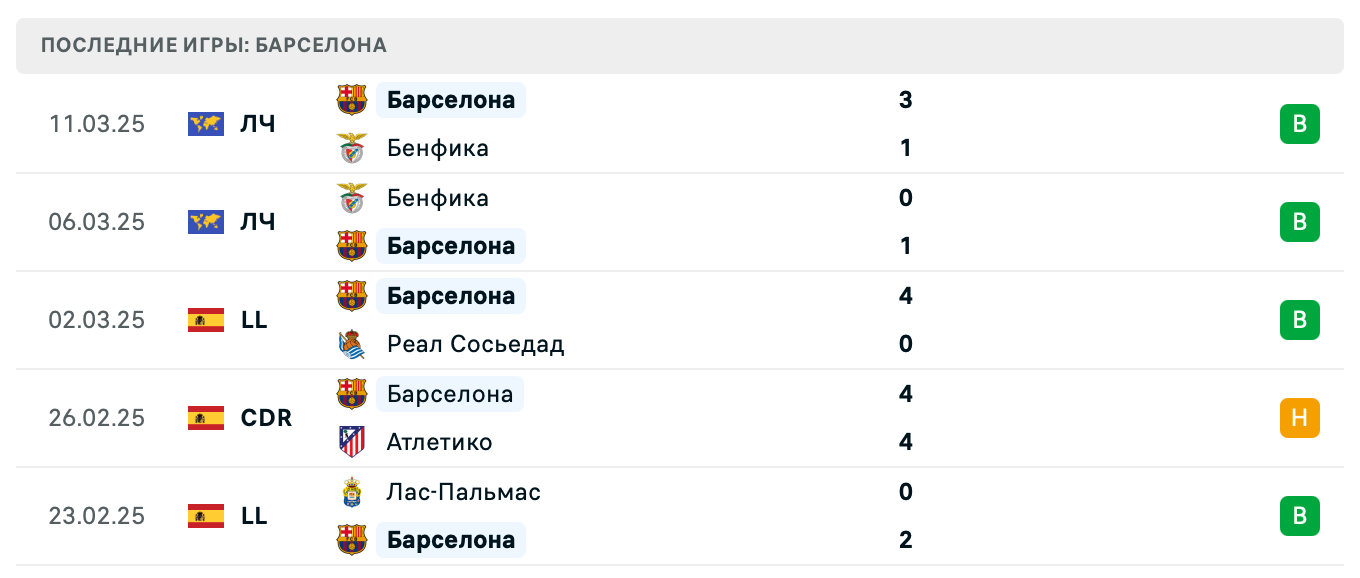Select the Champions League flag icon near 11.03.25

point(204,123)
